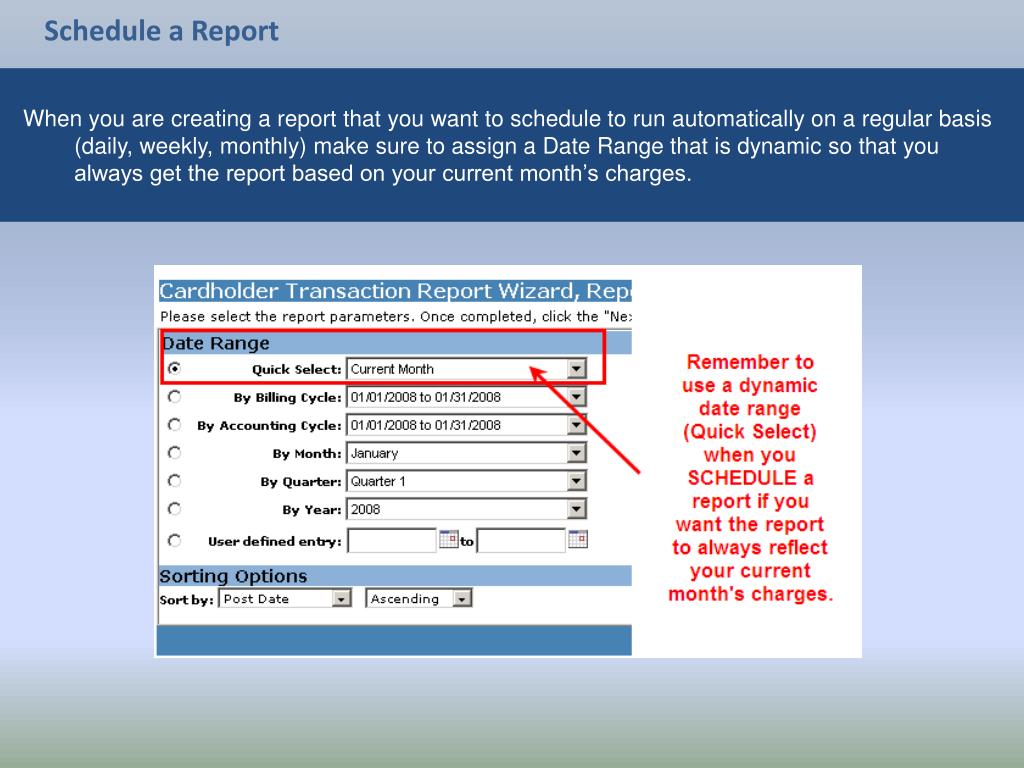Image resolution: width=1024 pixels, height=768 pixels.
Task: Select the By Quarter radio option
Action: pyautogui.click(x=174, y=481)
